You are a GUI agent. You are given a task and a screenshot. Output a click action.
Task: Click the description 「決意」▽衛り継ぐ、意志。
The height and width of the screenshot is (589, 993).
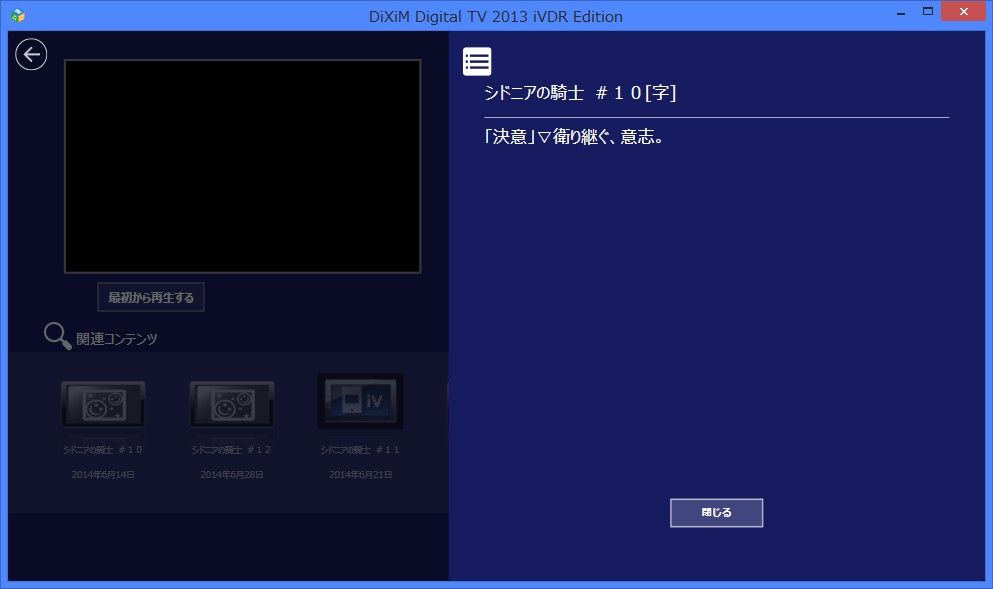[573, 136]
